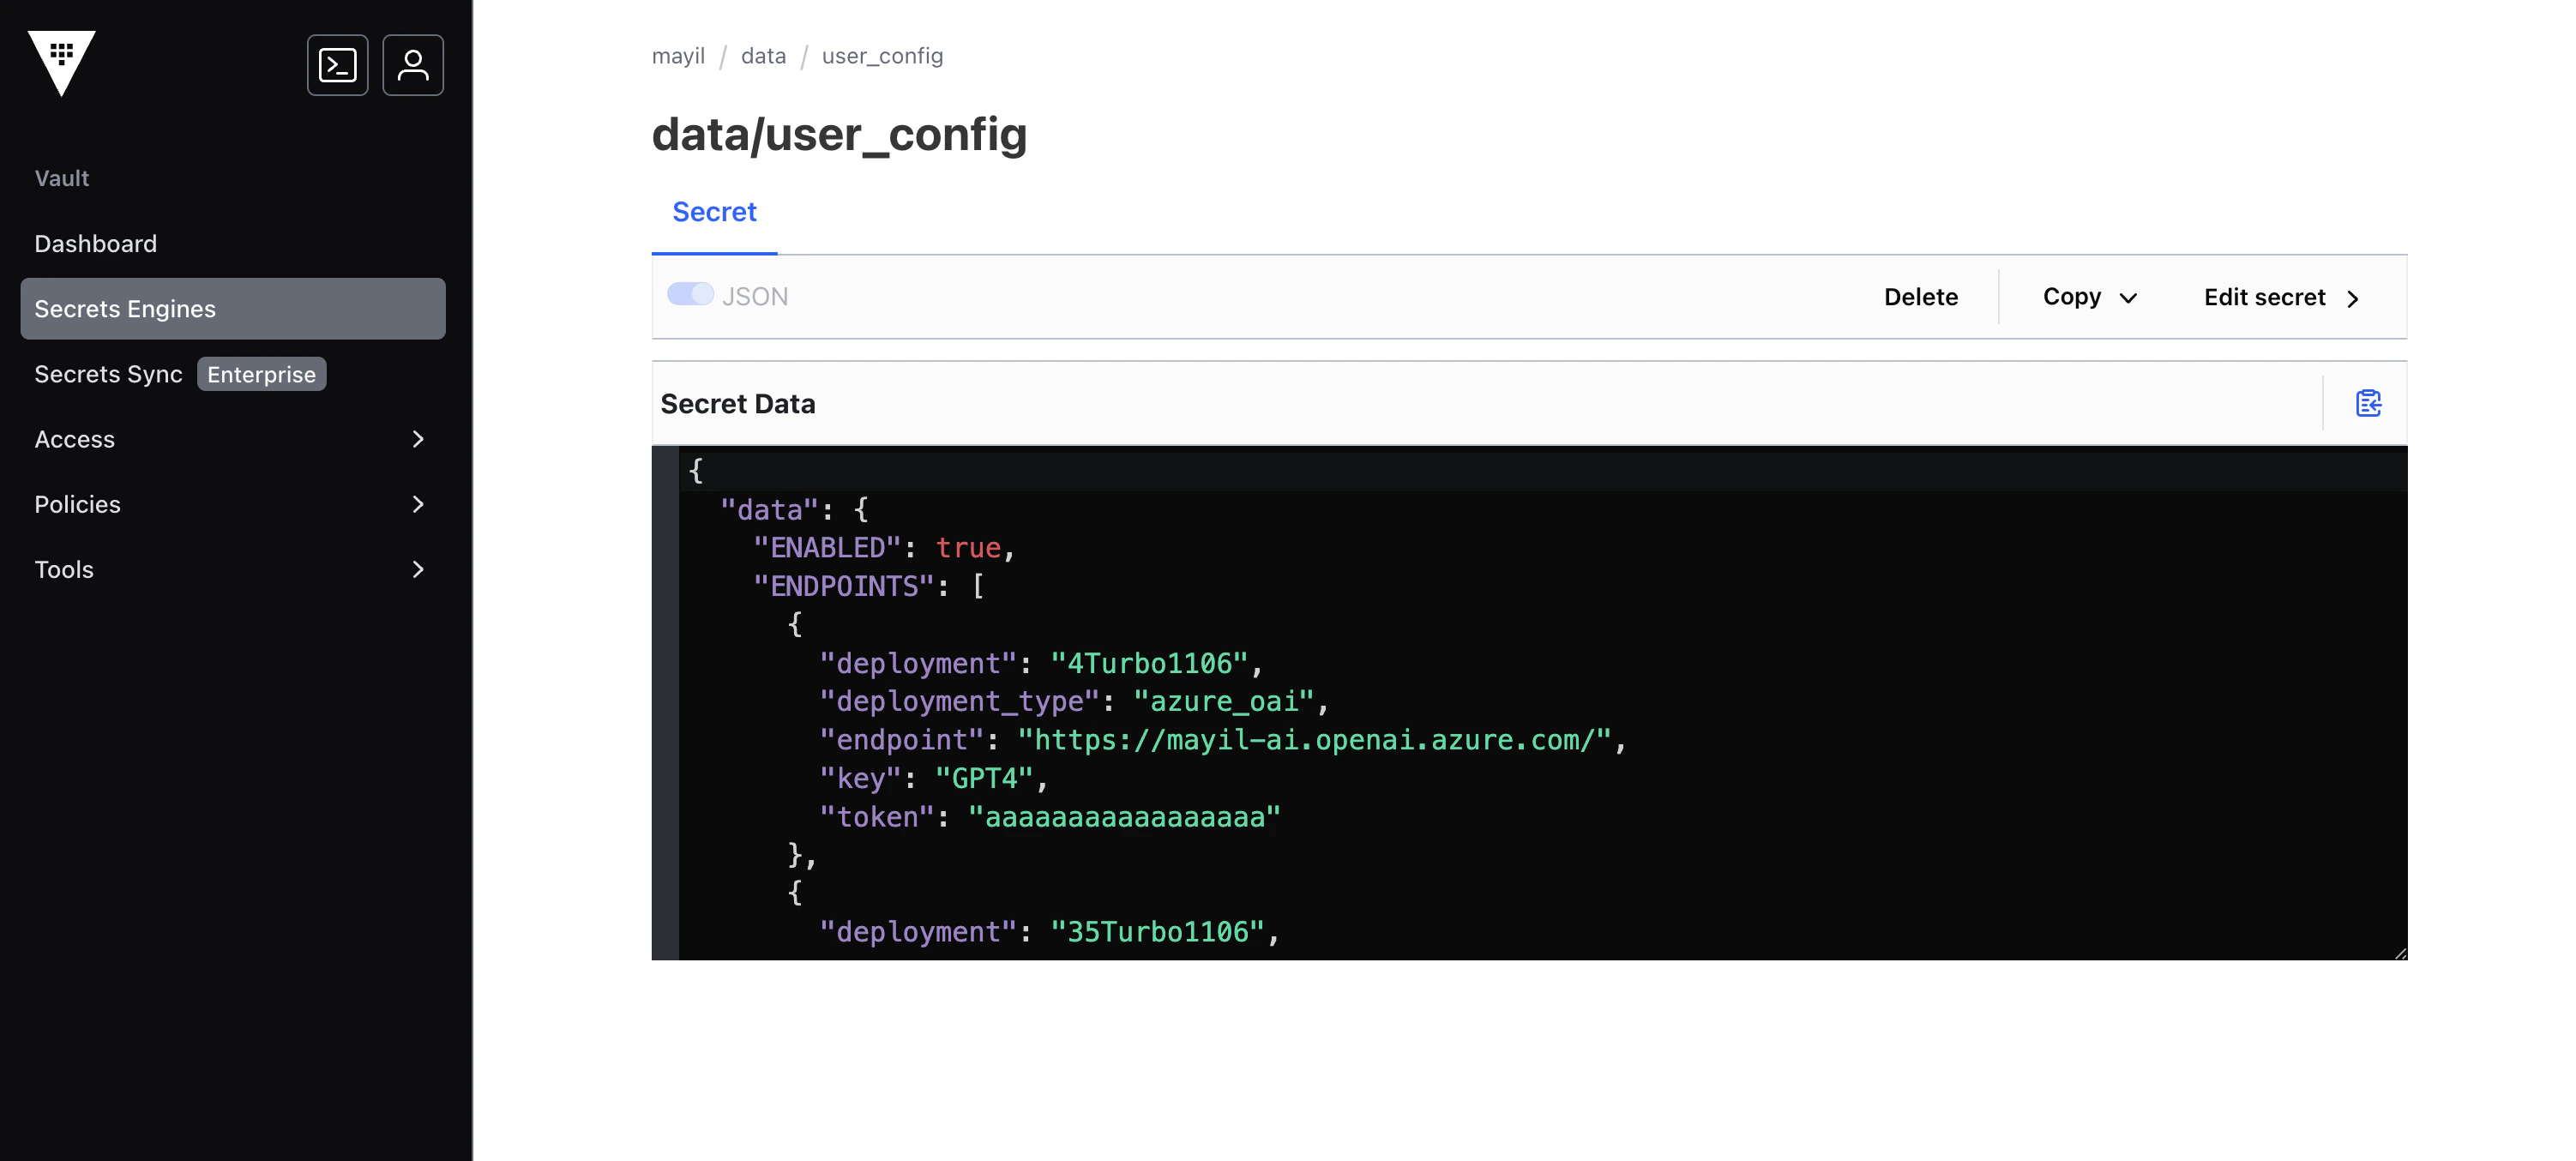The height and width of the screenshot is (1161, 2576).
Task: Open Edit secret page
Action: [x=2282, y=297]
